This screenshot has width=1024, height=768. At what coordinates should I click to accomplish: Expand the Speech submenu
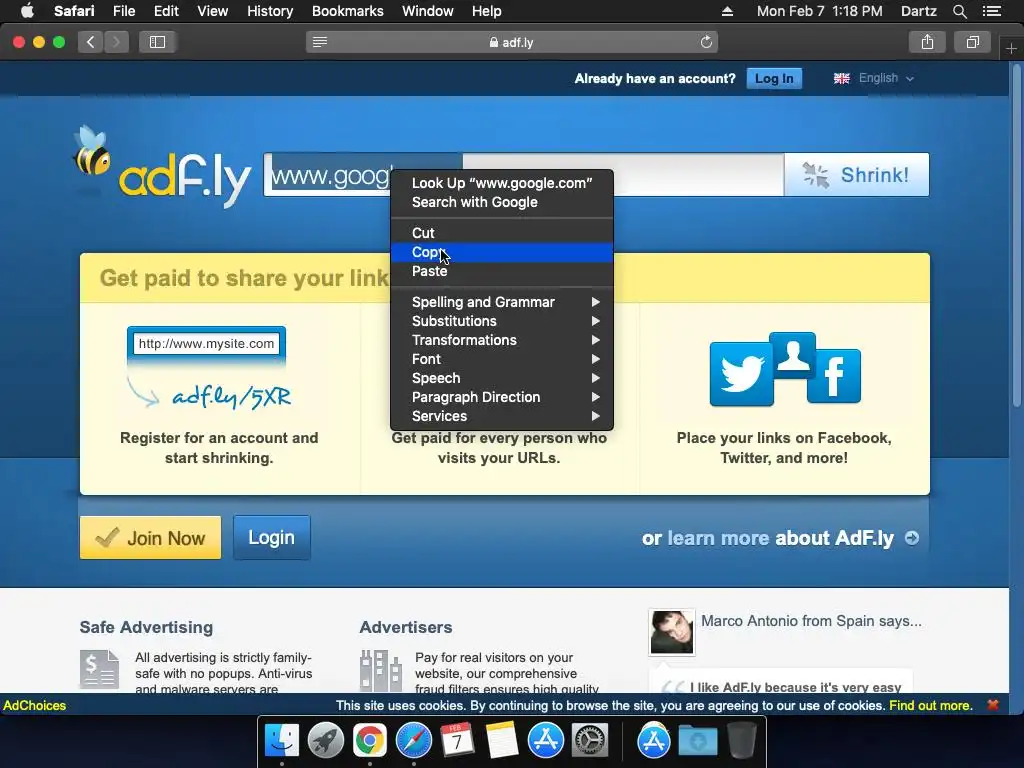(x=502, y=377)
